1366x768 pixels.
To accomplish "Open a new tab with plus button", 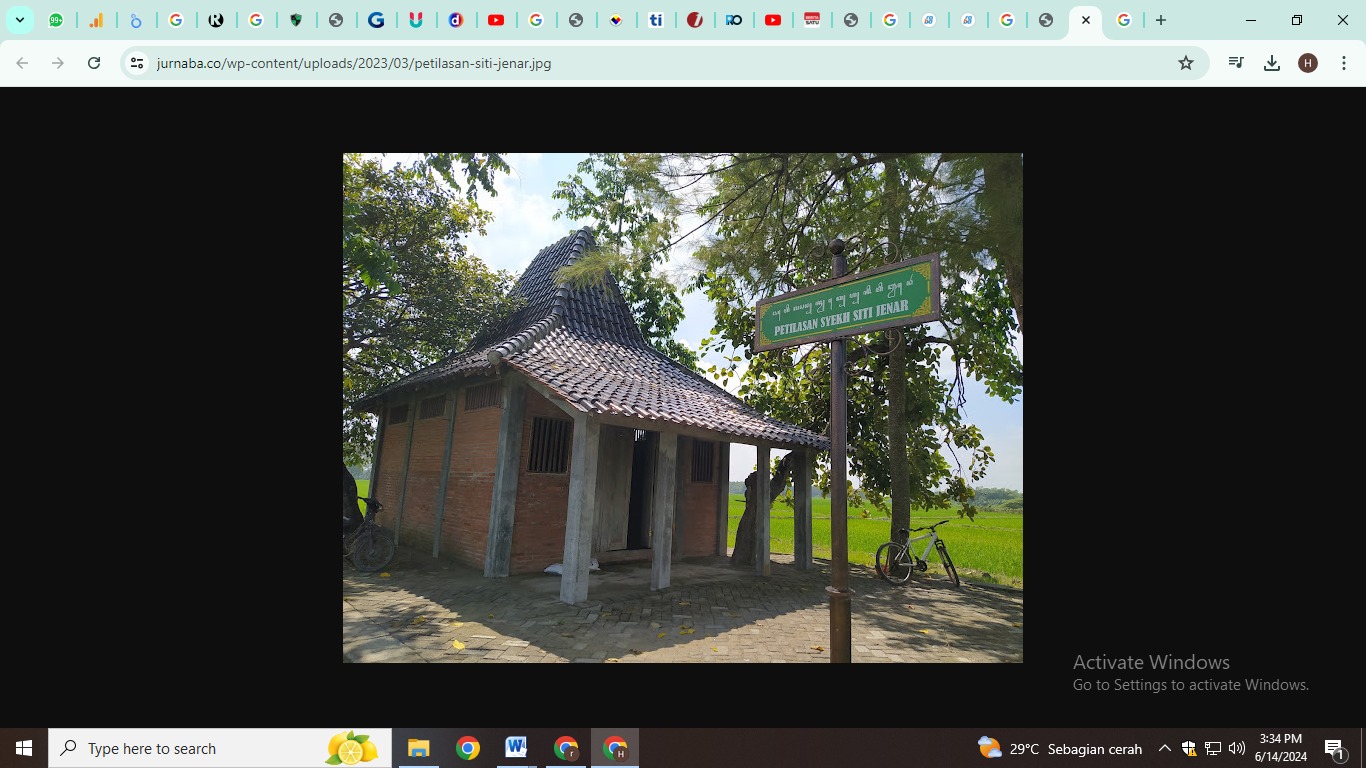I will click(x=1161, y=20).
